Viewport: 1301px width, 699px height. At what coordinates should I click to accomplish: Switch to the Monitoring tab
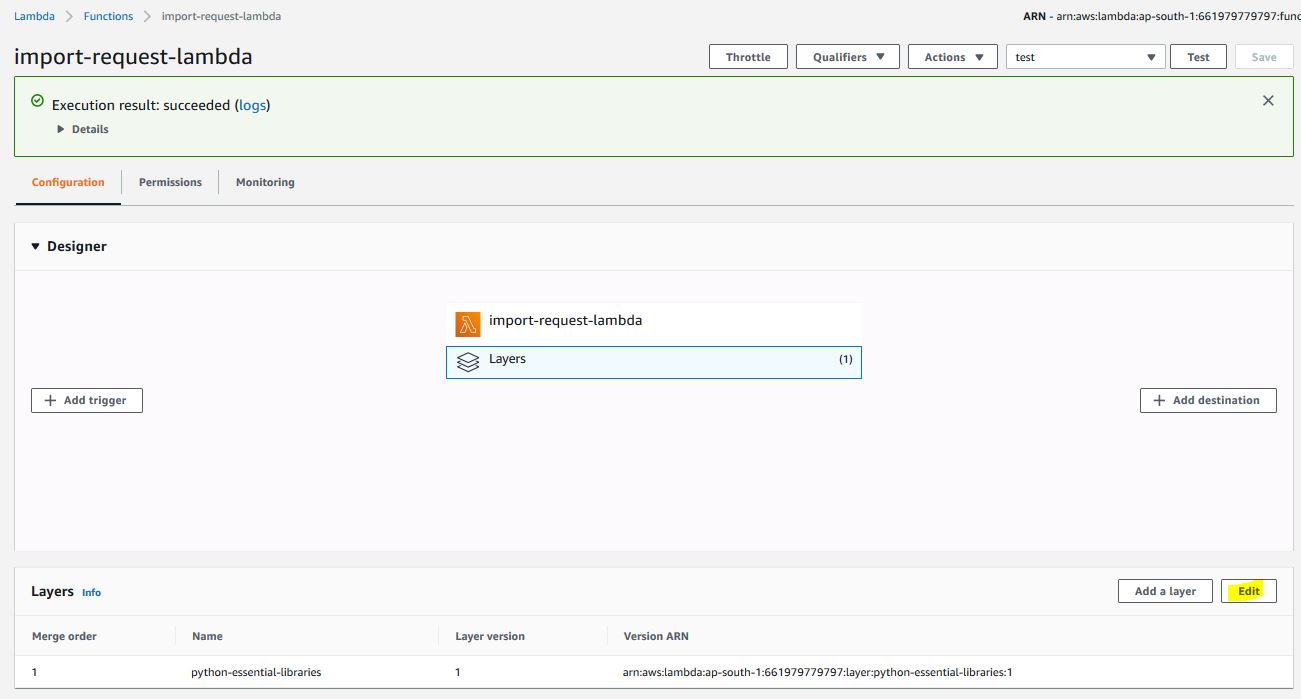point(265,182)
